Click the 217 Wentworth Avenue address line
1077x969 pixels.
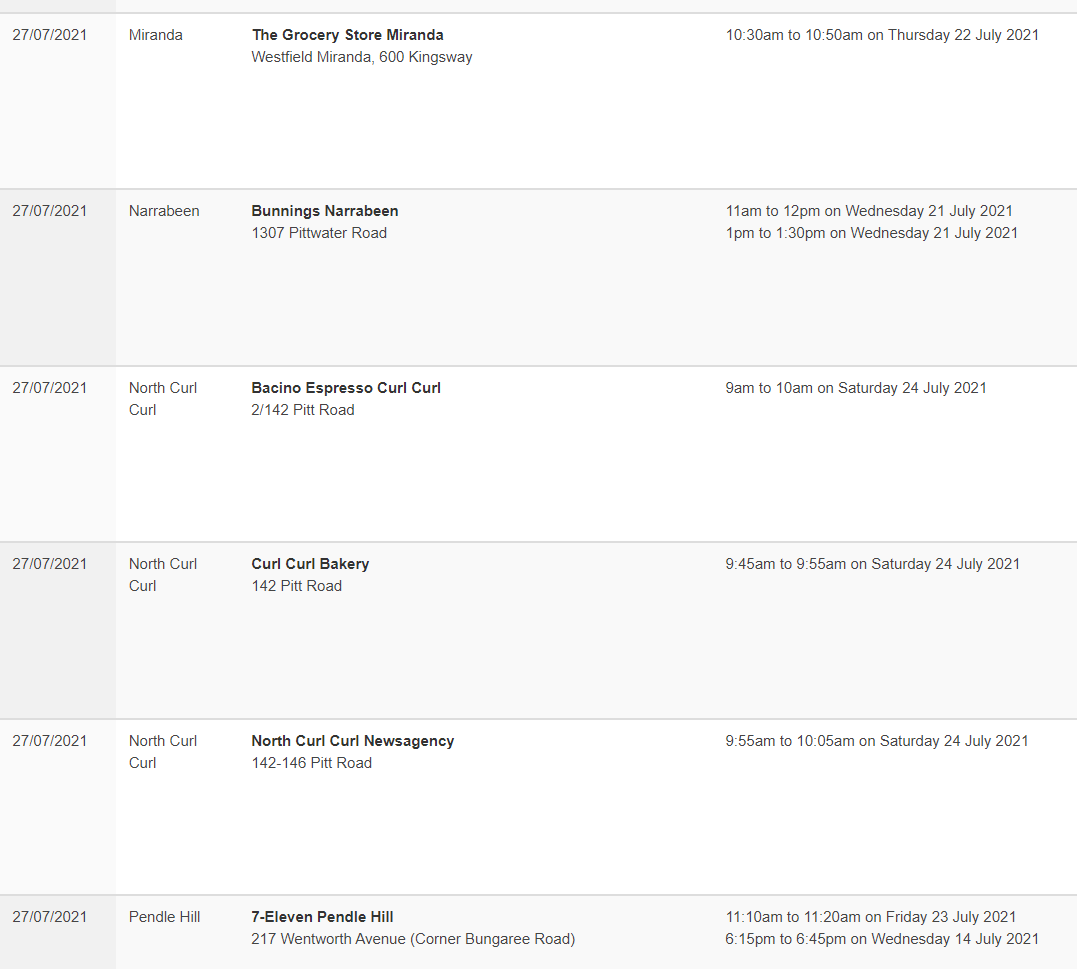413,939
